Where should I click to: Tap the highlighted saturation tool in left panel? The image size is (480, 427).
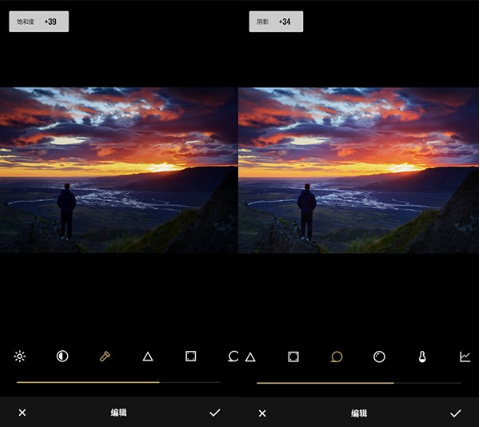click(x=105, y=356)
